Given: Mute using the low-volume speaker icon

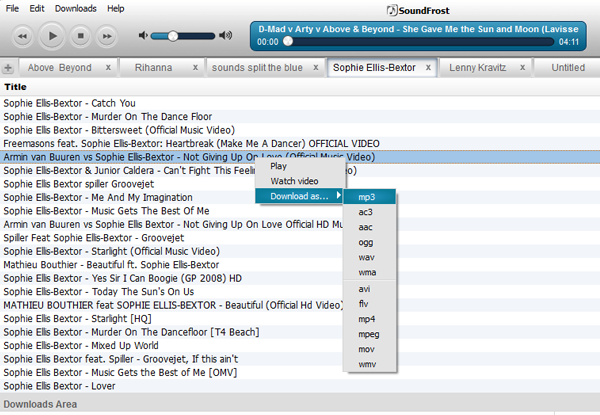Looking at the screenshot, I should click(143, 36).
